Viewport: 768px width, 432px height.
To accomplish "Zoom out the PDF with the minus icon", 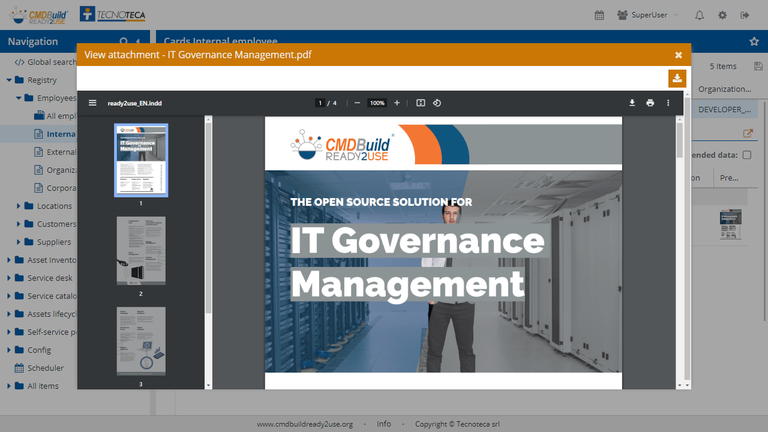I will [x=357, y=103].
